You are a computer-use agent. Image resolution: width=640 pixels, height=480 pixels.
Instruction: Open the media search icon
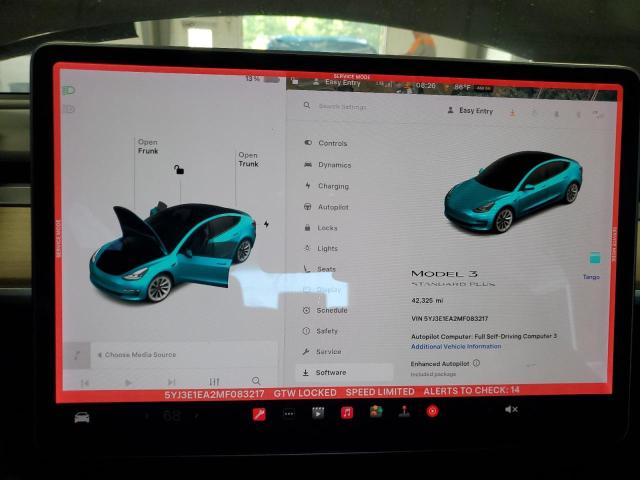pos(256,381)
